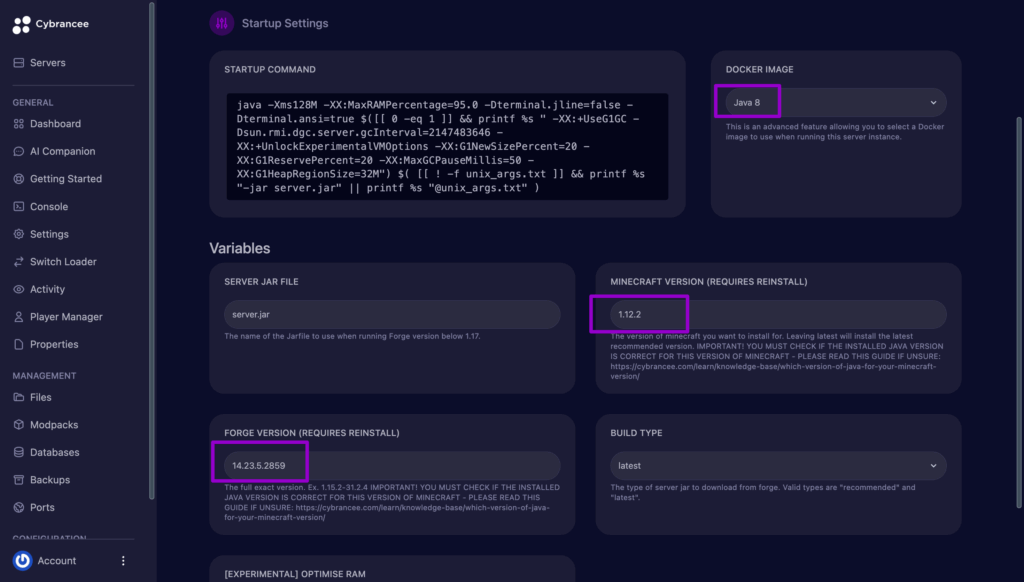Click the Jarfile name helper text

[352, 336]
